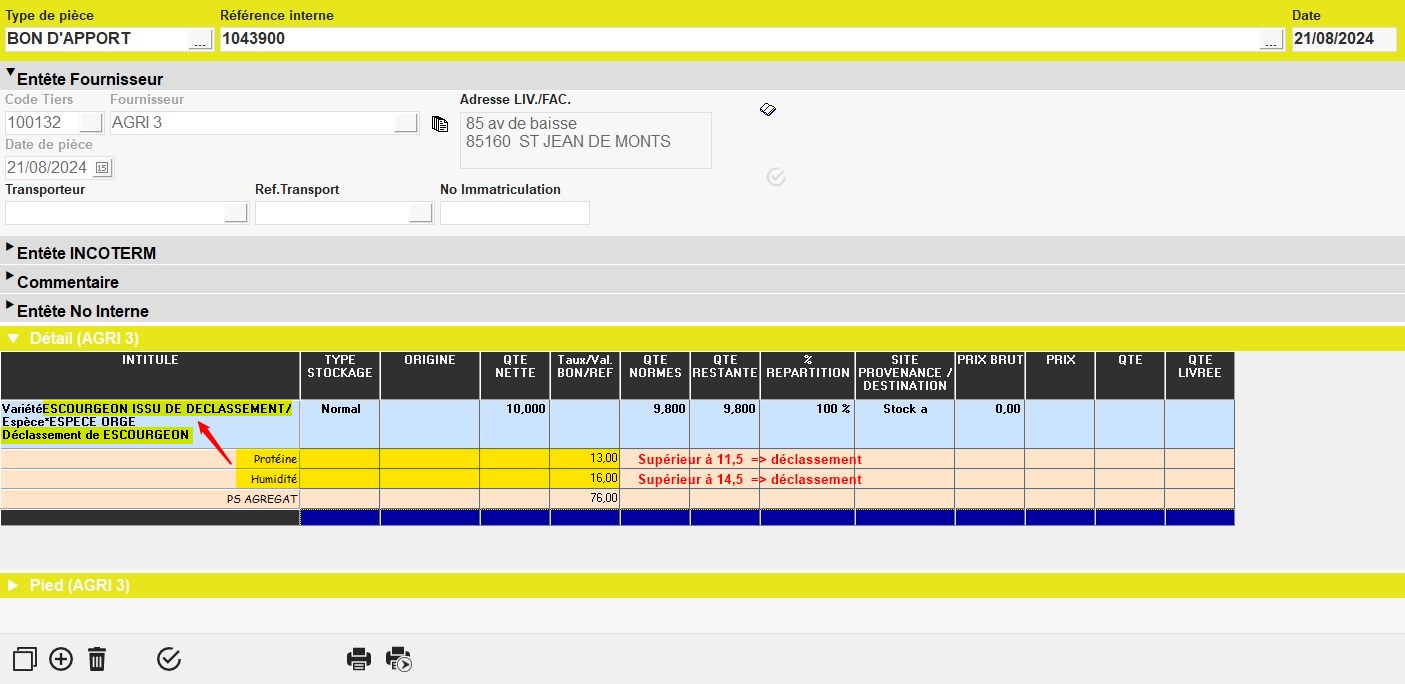The width and height of the screenshot is (1405, 684).
Task: Click the trash delete icon
Action: 97,659
